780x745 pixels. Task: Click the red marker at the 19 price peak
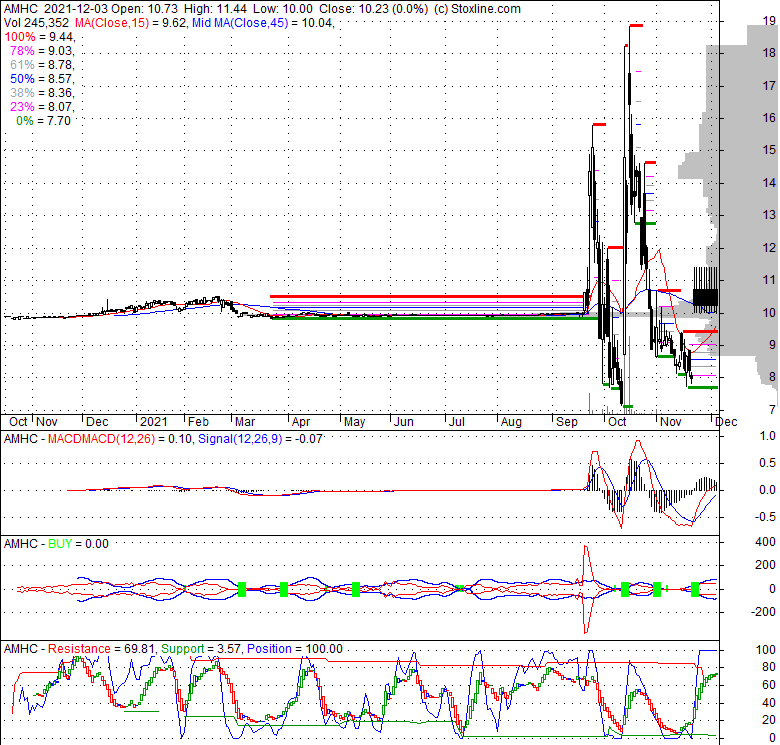coord(636,25)
